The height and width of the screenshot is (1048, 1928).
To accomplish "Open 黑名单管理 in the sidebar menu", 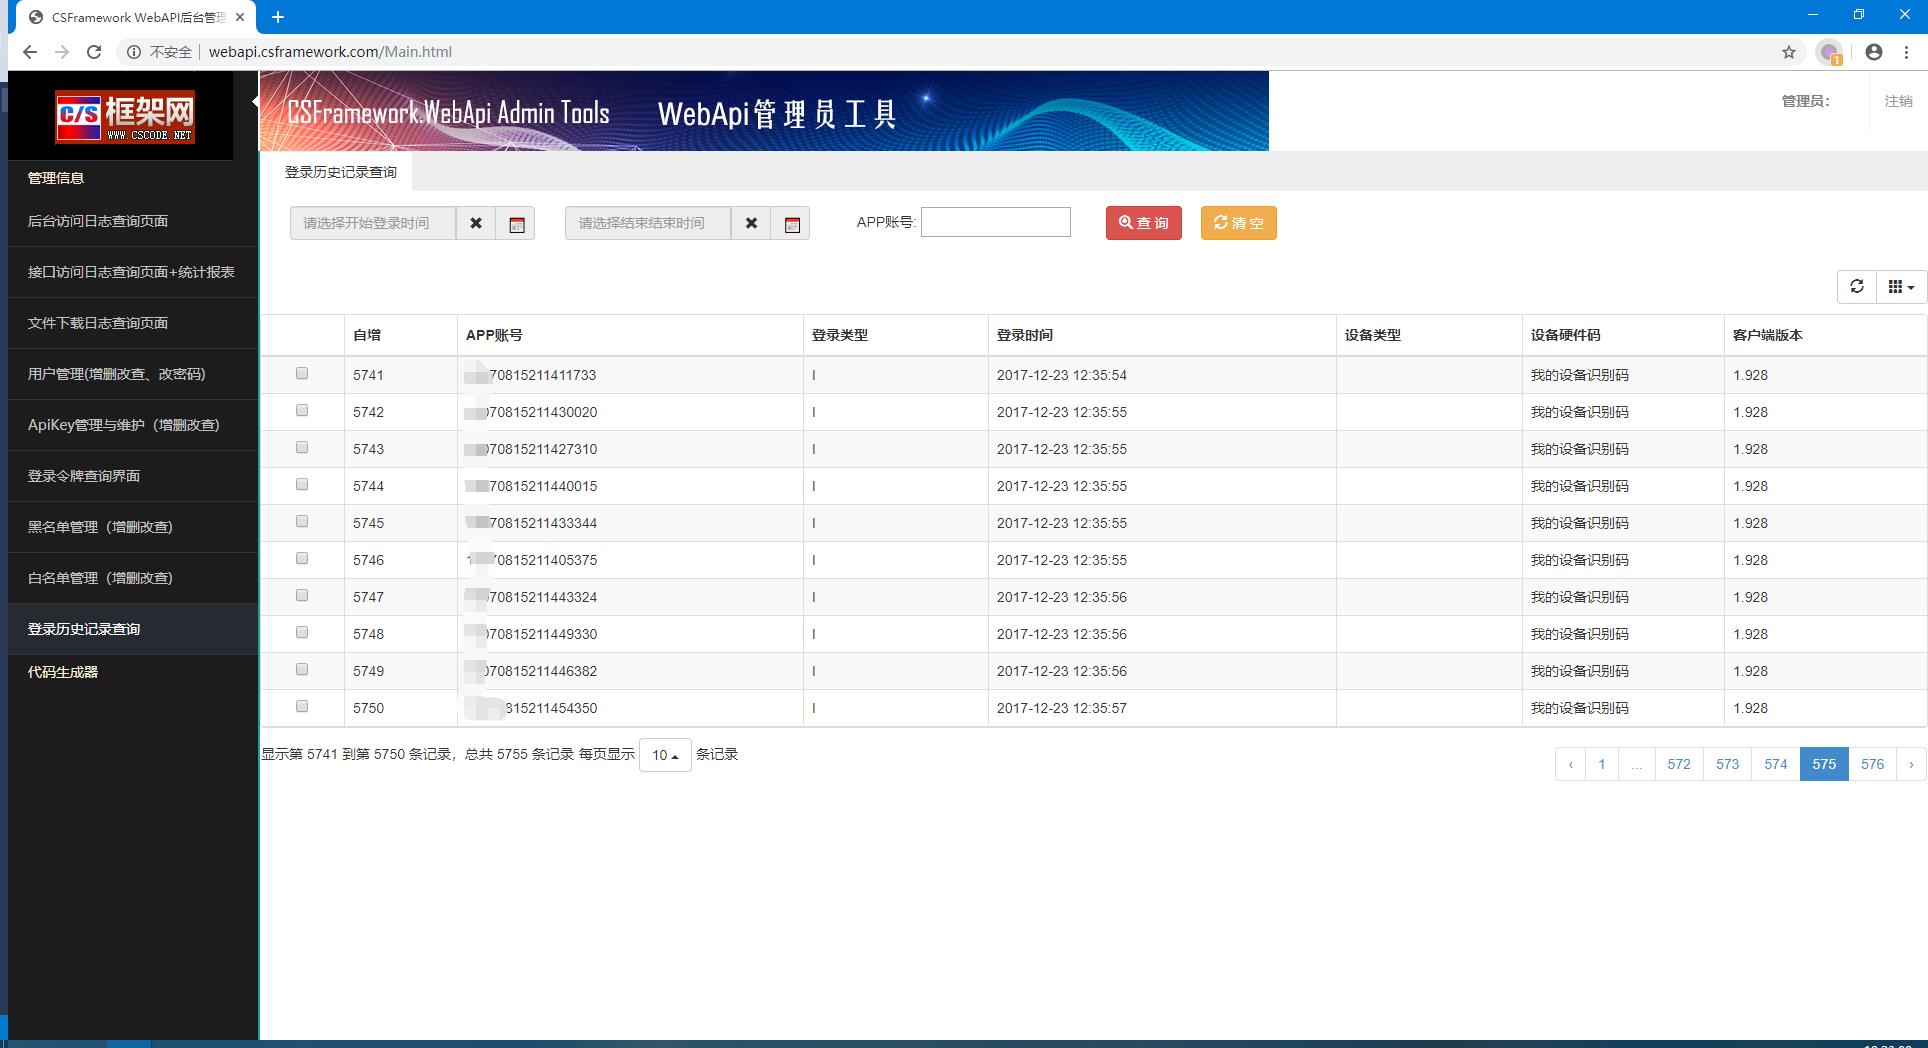I will click(100, 527).
